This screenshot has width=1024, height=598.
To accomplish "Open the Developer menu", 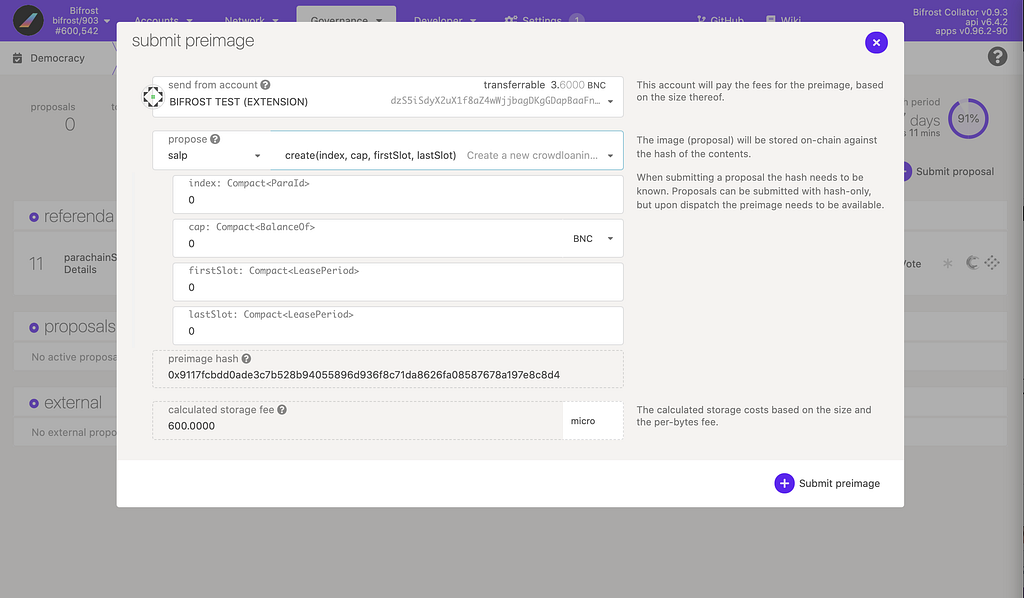I will [445, 20].
